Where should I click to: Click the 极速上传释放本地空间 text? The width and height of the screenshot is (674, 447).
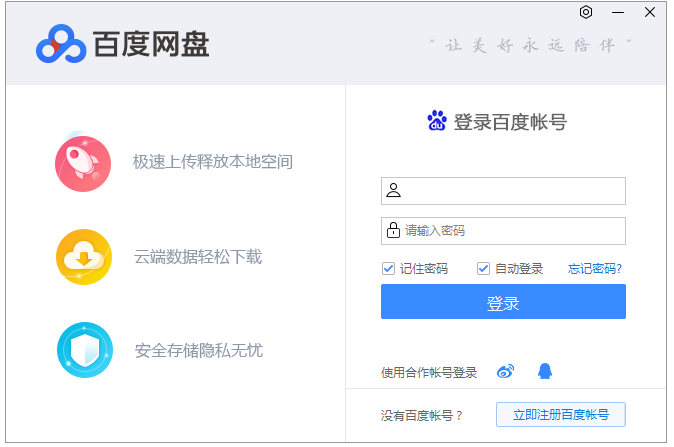(212, 162)
